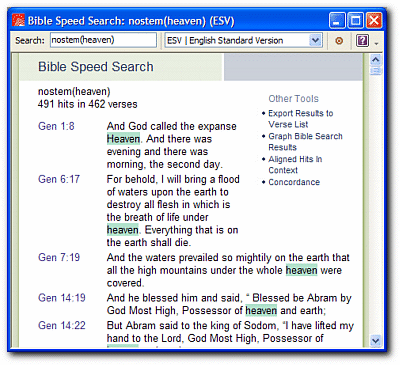Expand the small arrow next to help icon
The width and height of the screenshot is (400, 365).
click(x=377, y=44)
